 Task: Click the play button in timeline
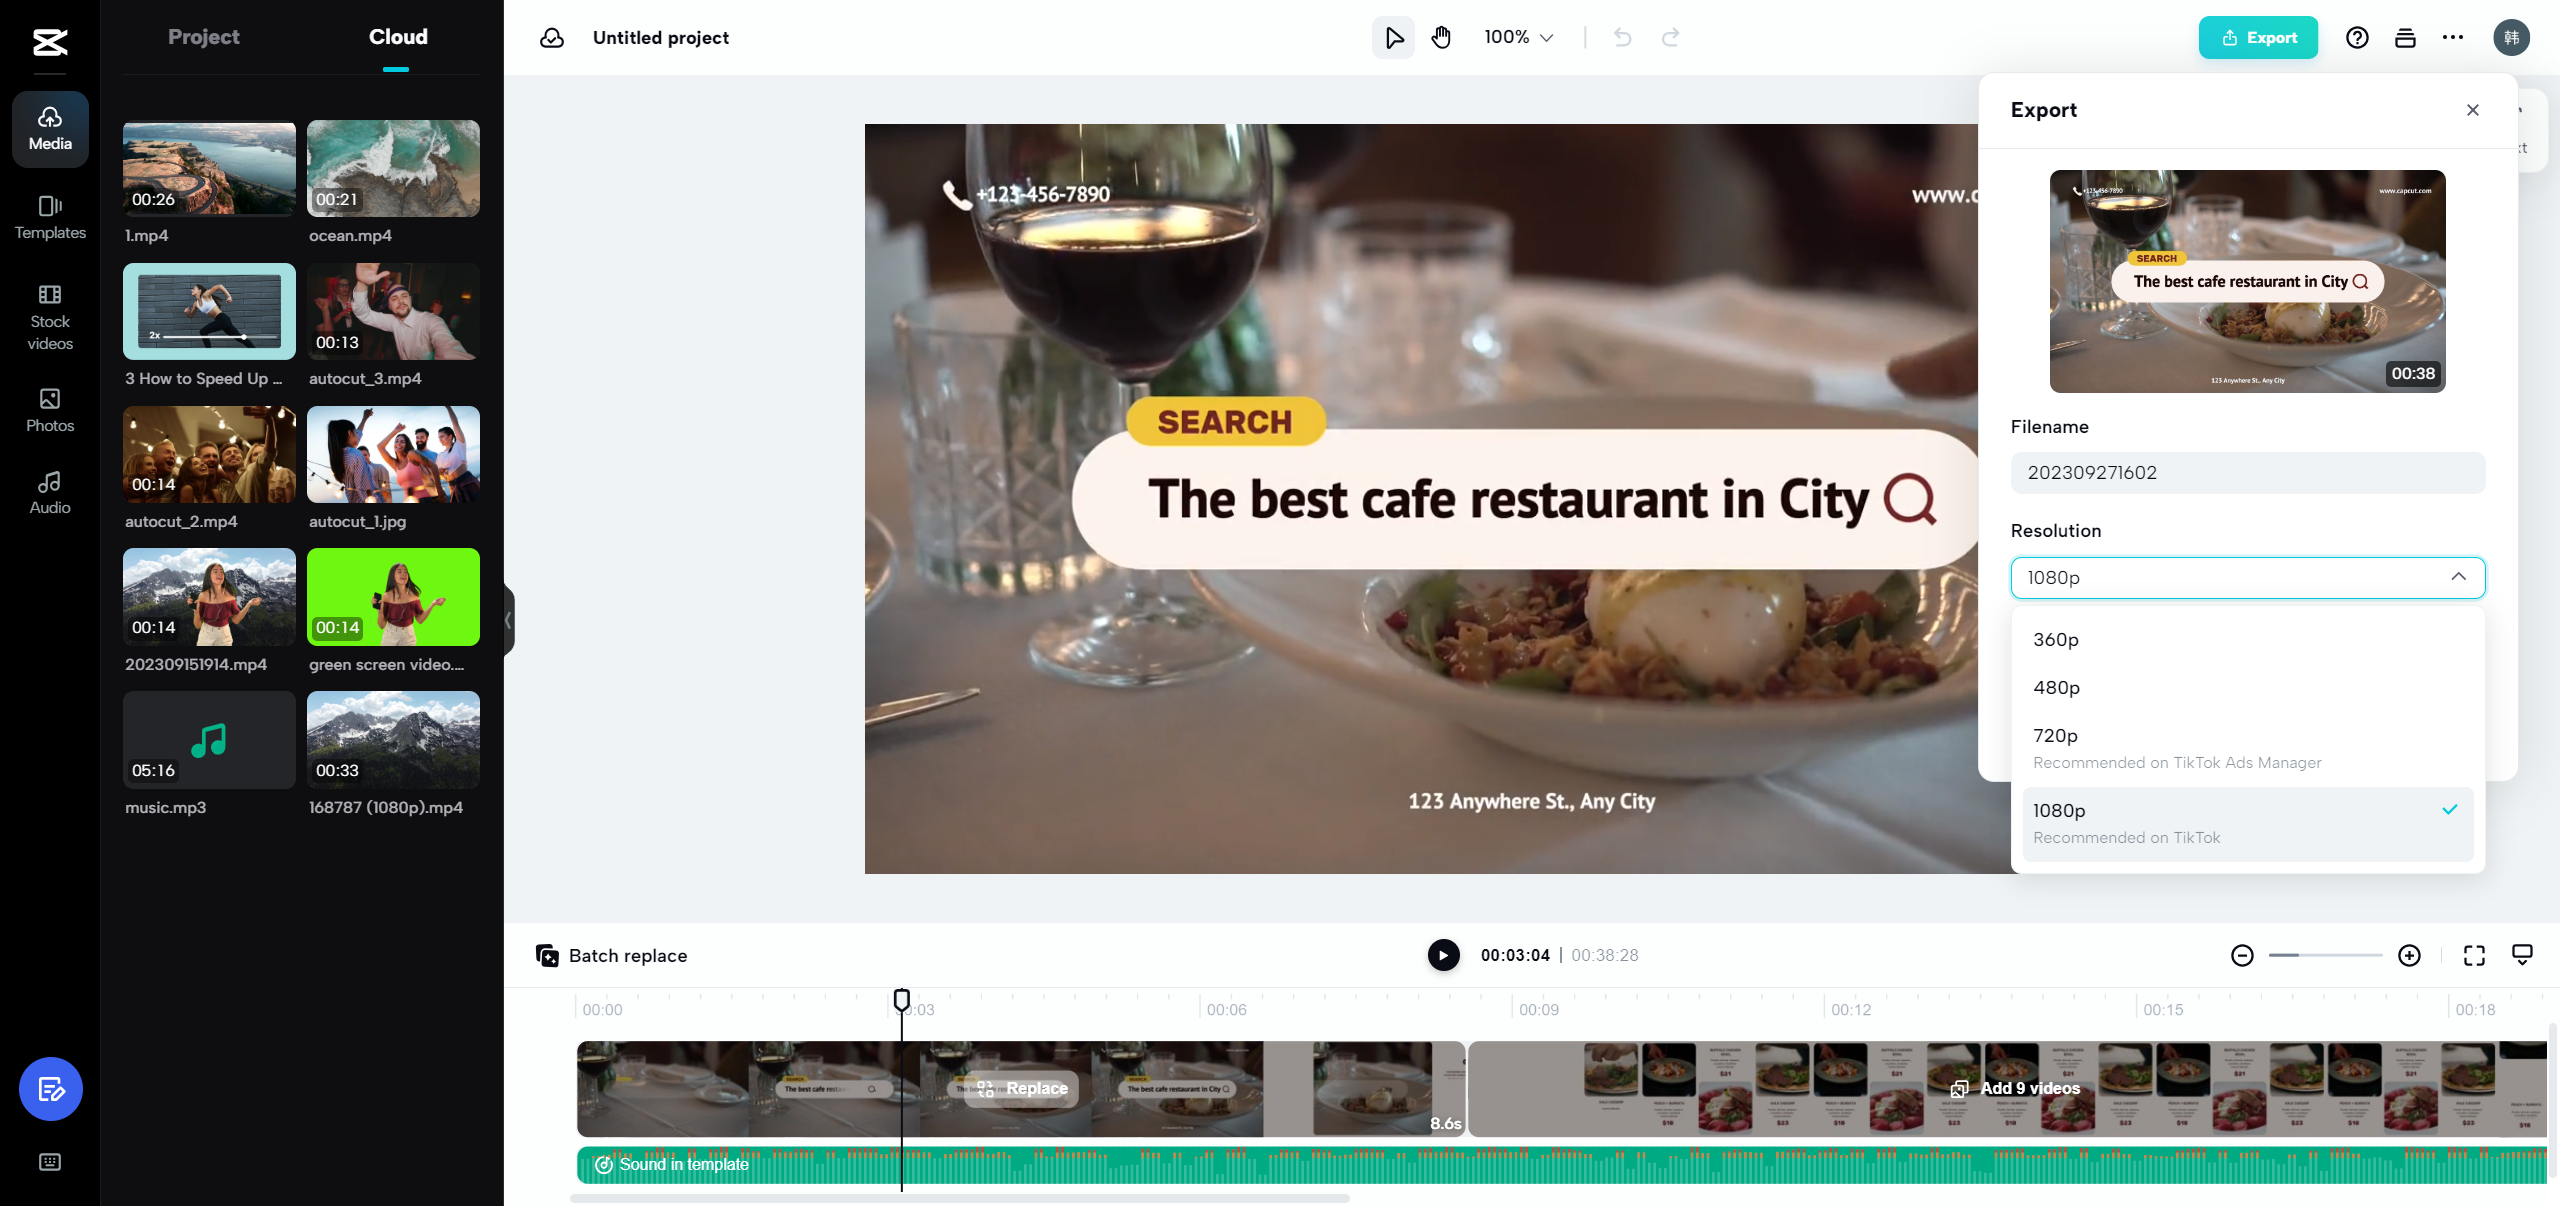click(x=1442, y=955)
